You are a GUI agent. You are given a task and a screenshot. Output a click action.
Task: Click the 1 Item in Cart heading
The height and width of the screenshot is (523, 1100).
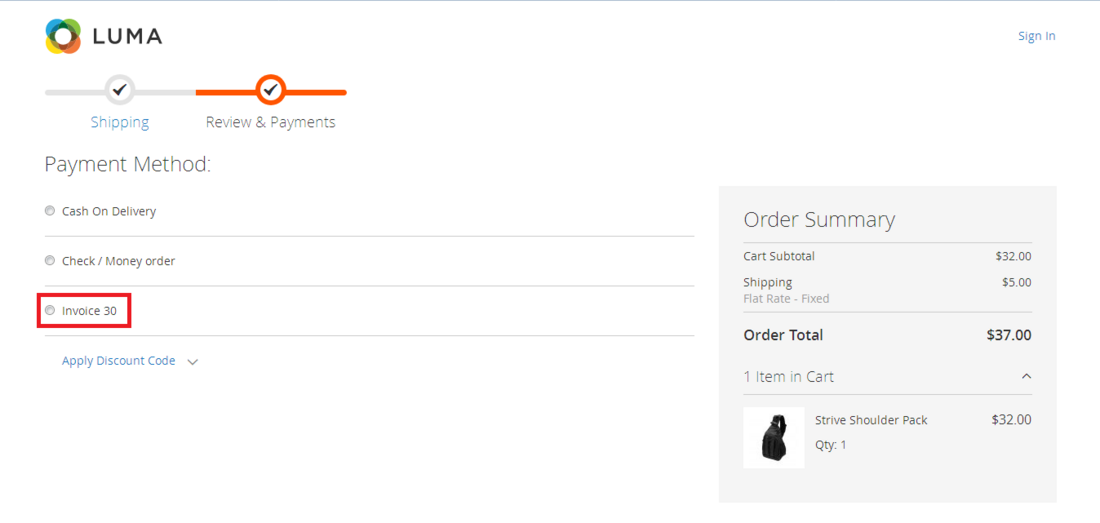[x=788, y=377]
